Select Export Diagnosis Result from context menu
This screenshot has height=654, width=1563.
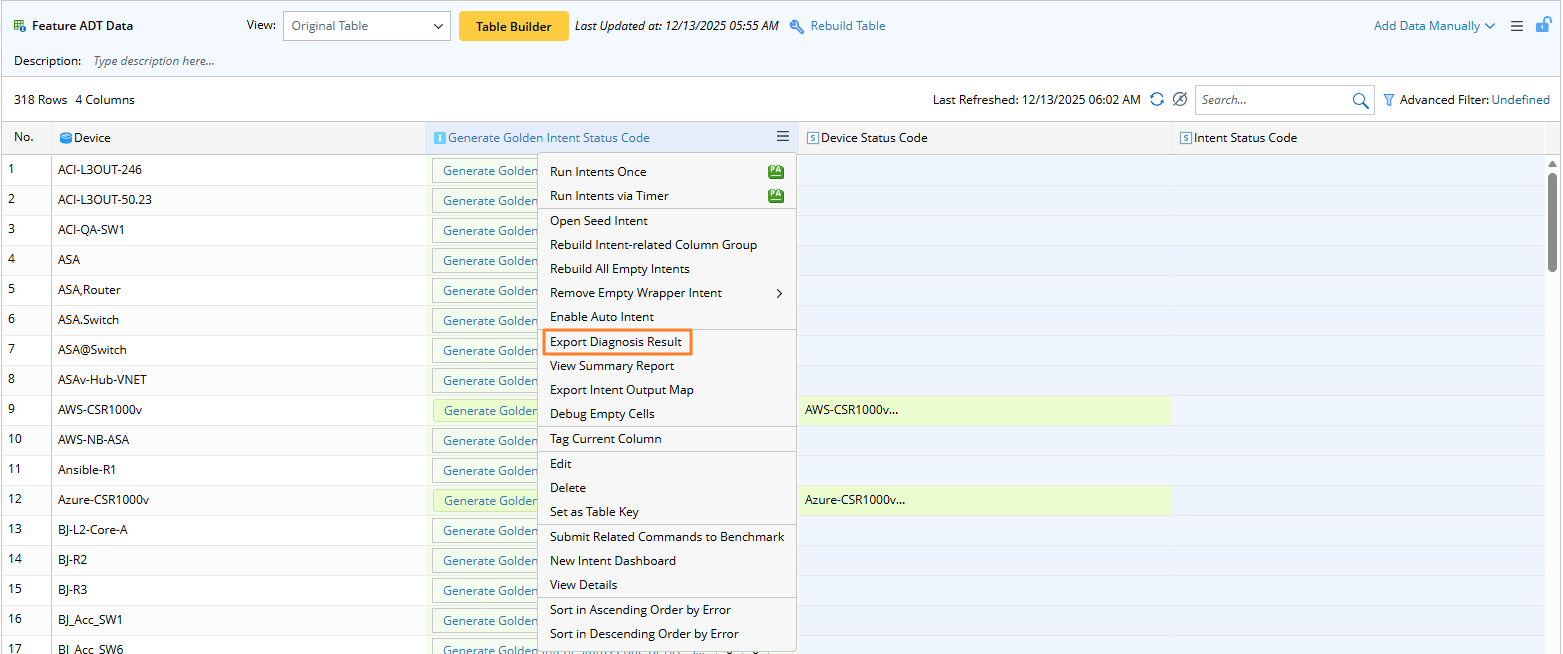point(616,342)
